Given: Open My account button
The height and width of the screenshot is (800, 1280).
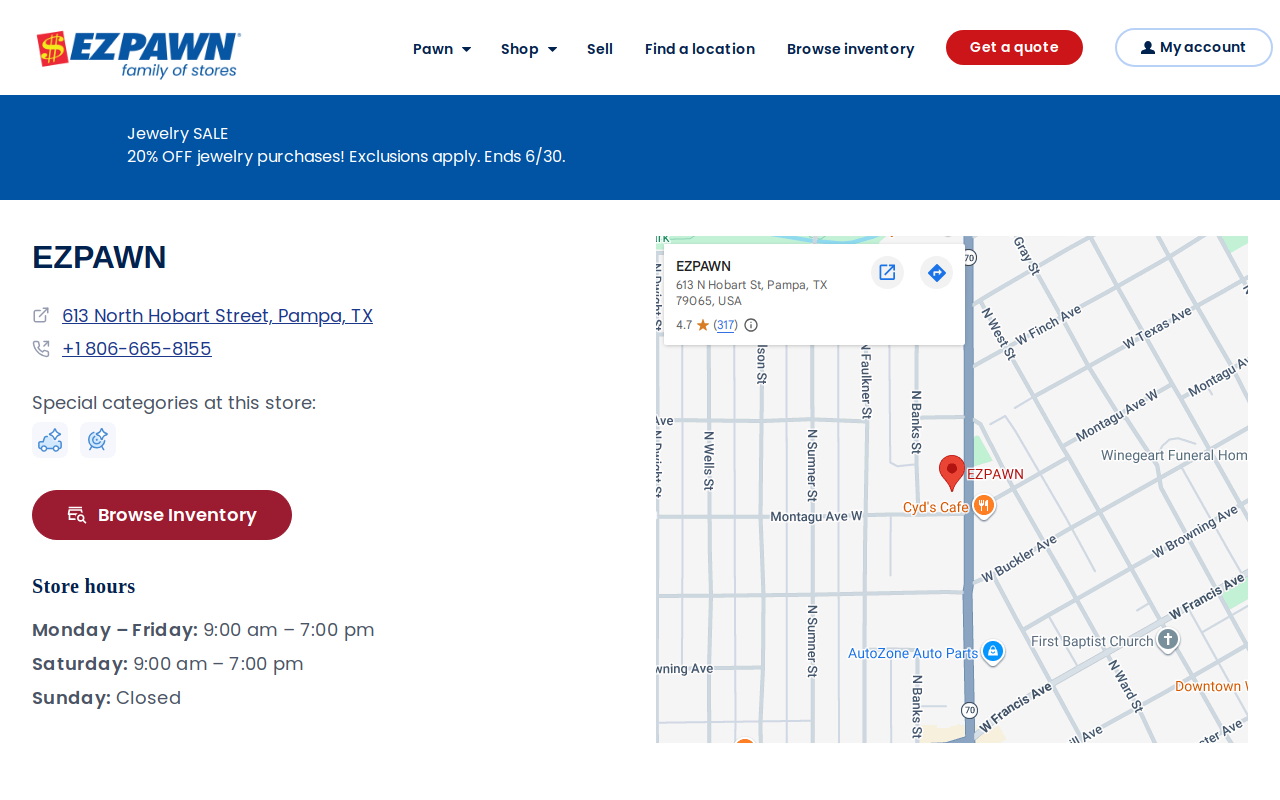Looking at the screenshot, I should coord(1193,47).
